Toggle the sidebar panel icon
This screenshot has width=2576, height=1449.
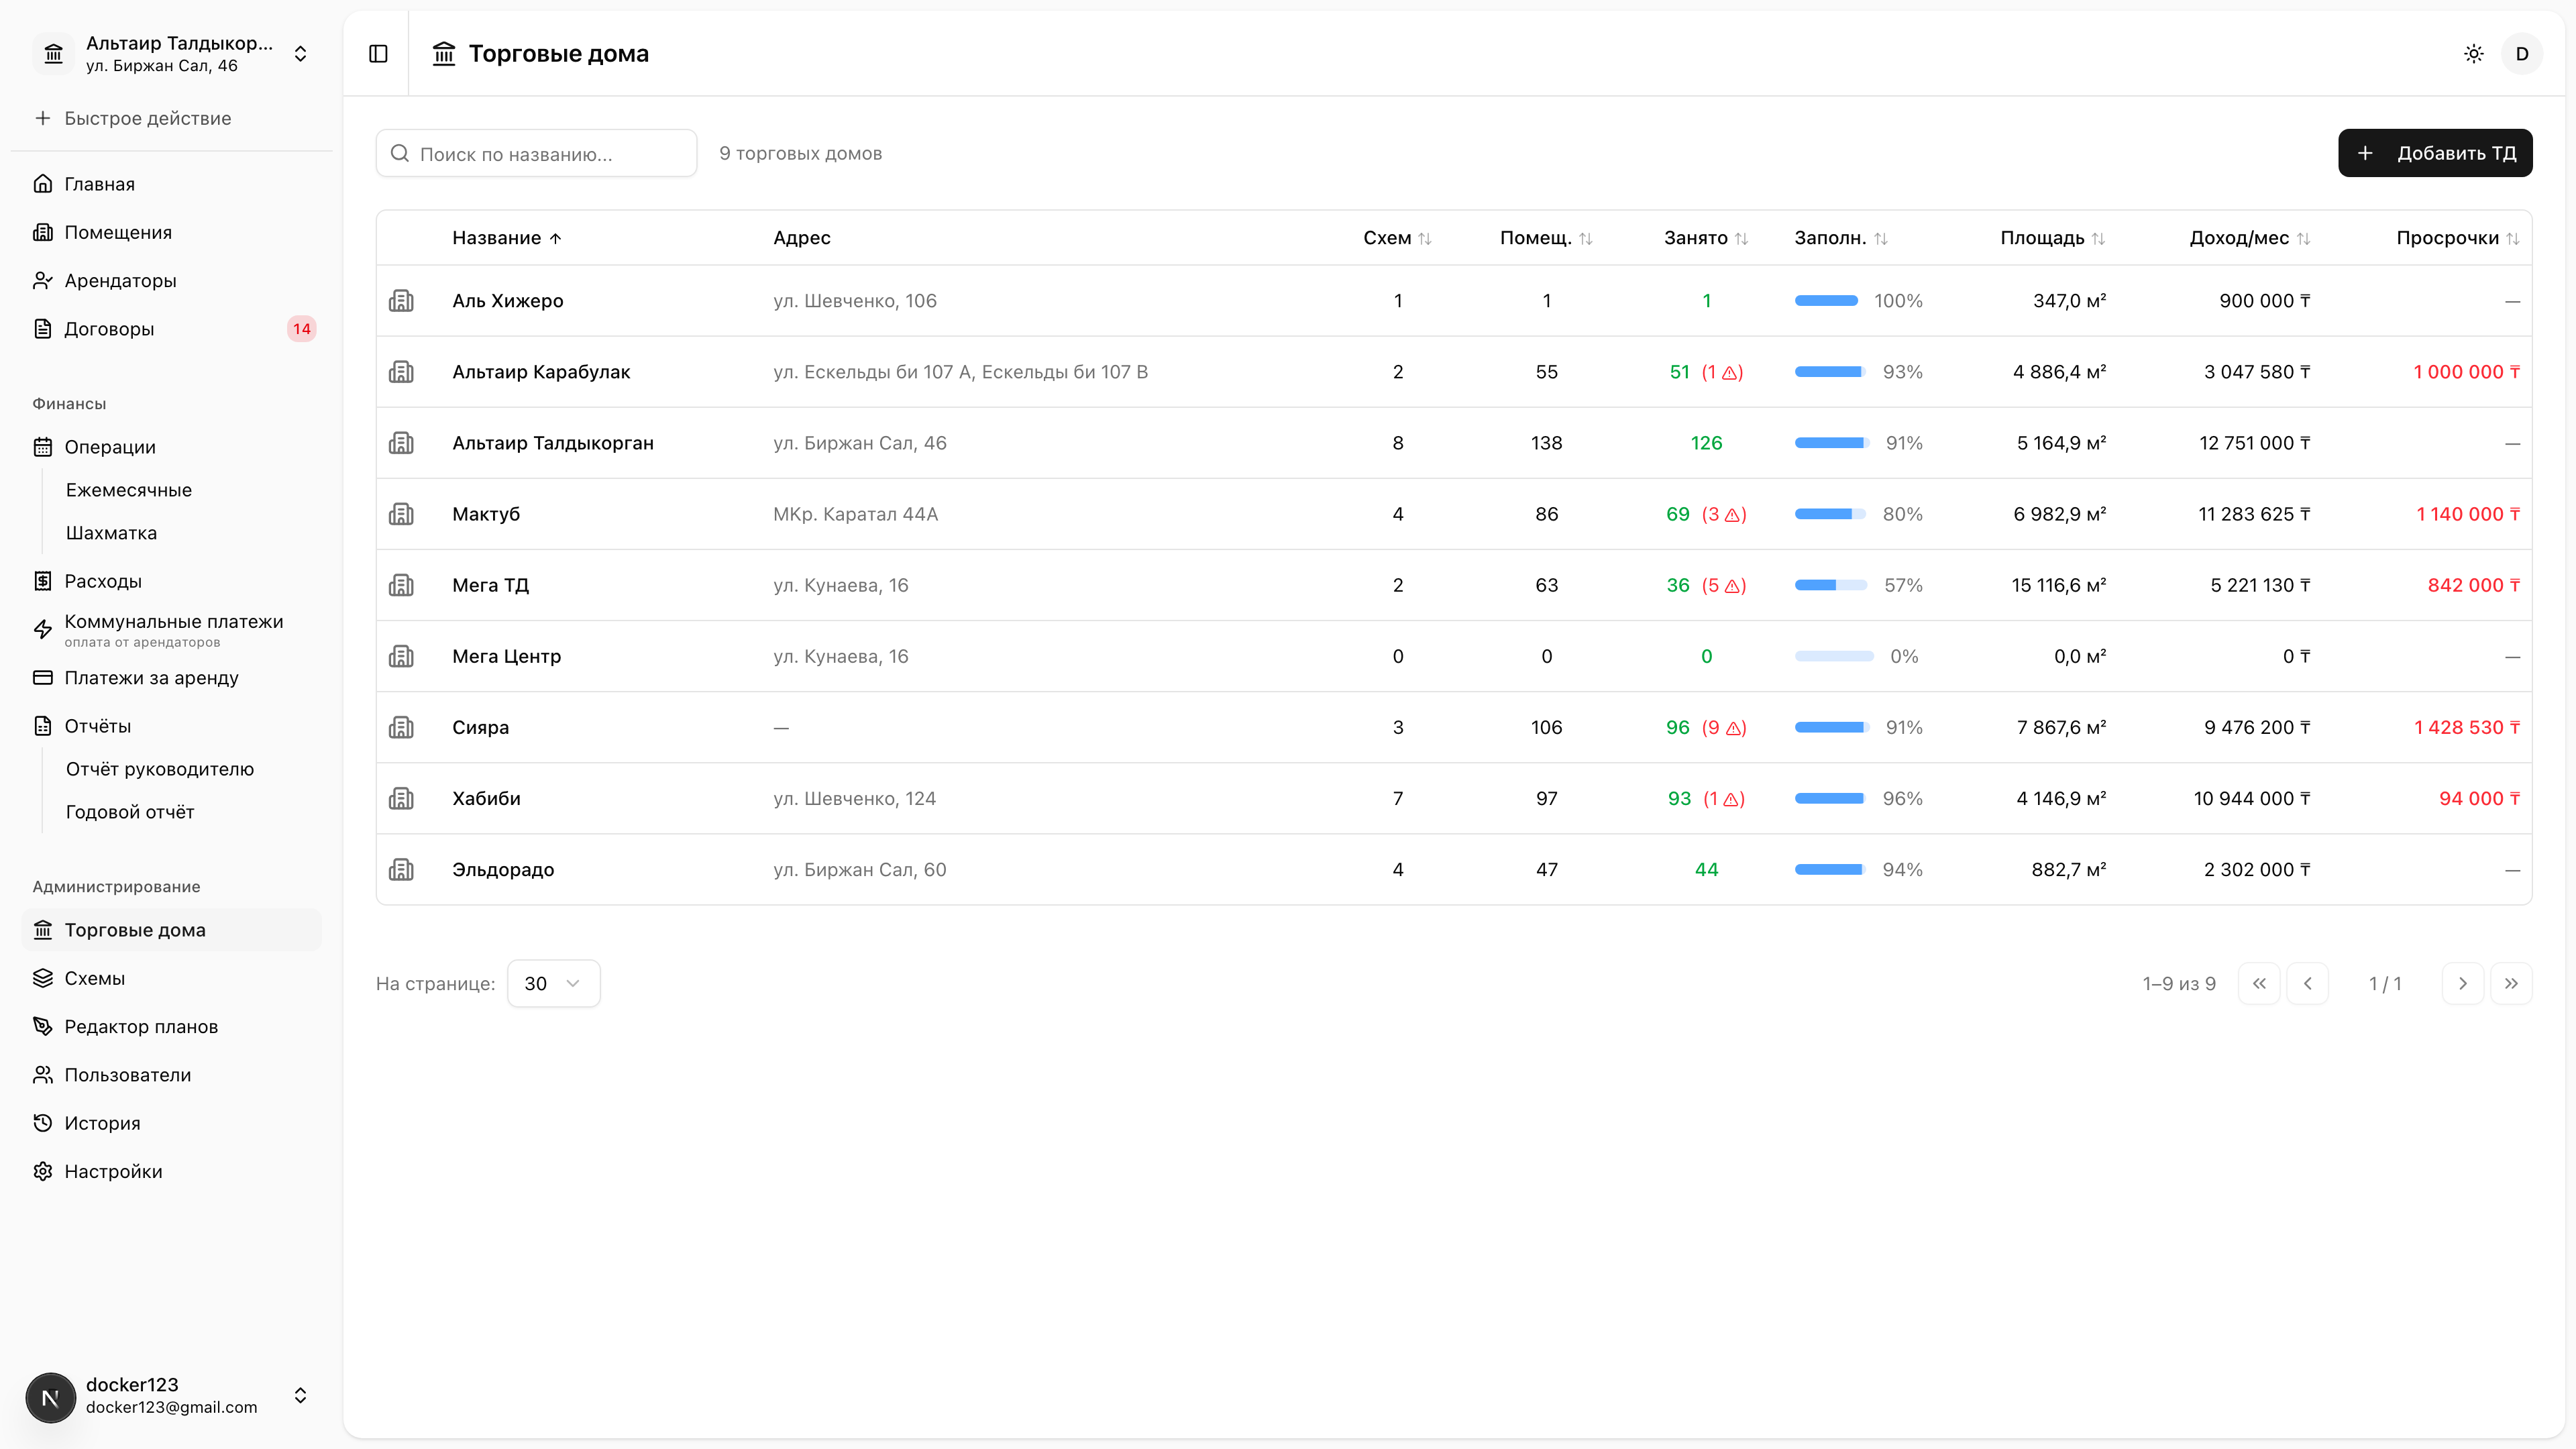pyautogui.click(x=378, y=54)
